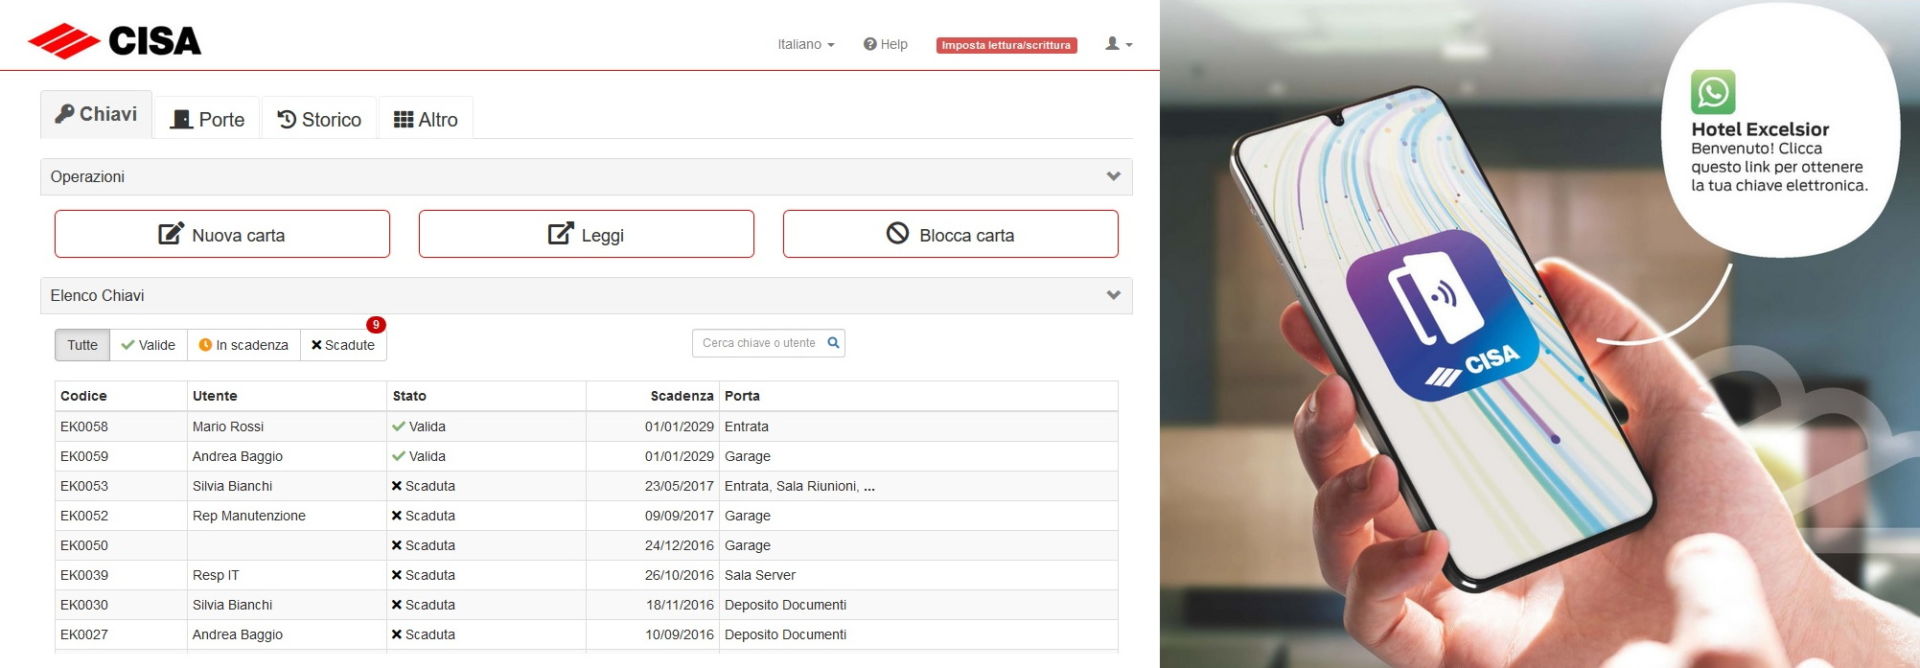Select key code EK0039
Viewport: 1920px width, 668px height.
pos(84,575)
